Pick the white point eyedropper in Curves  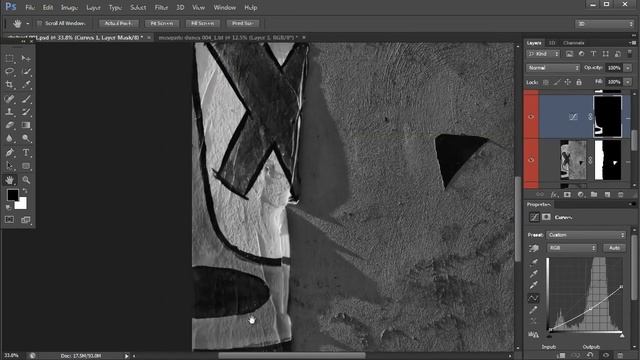click(533, 285)
